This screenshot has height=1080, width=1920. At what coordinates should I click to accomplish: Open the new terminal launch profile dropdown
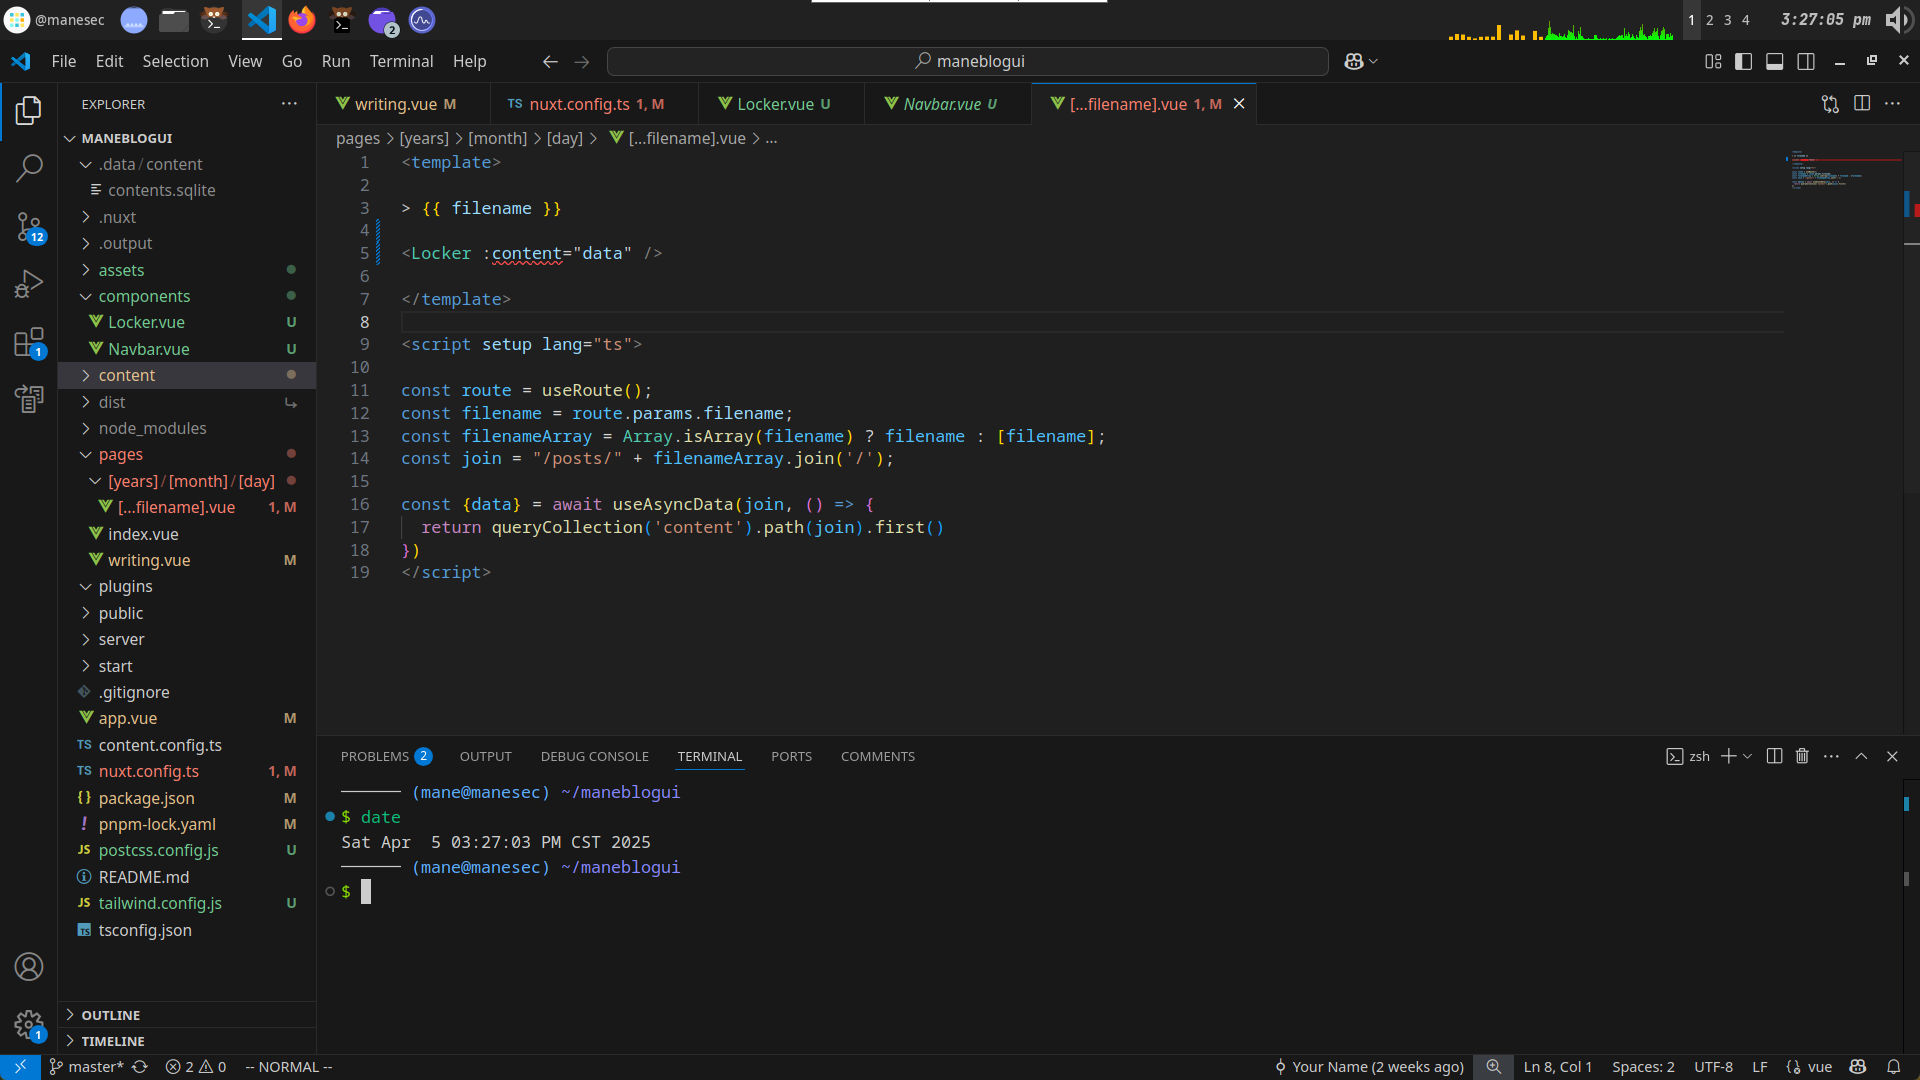point(1748,757)
